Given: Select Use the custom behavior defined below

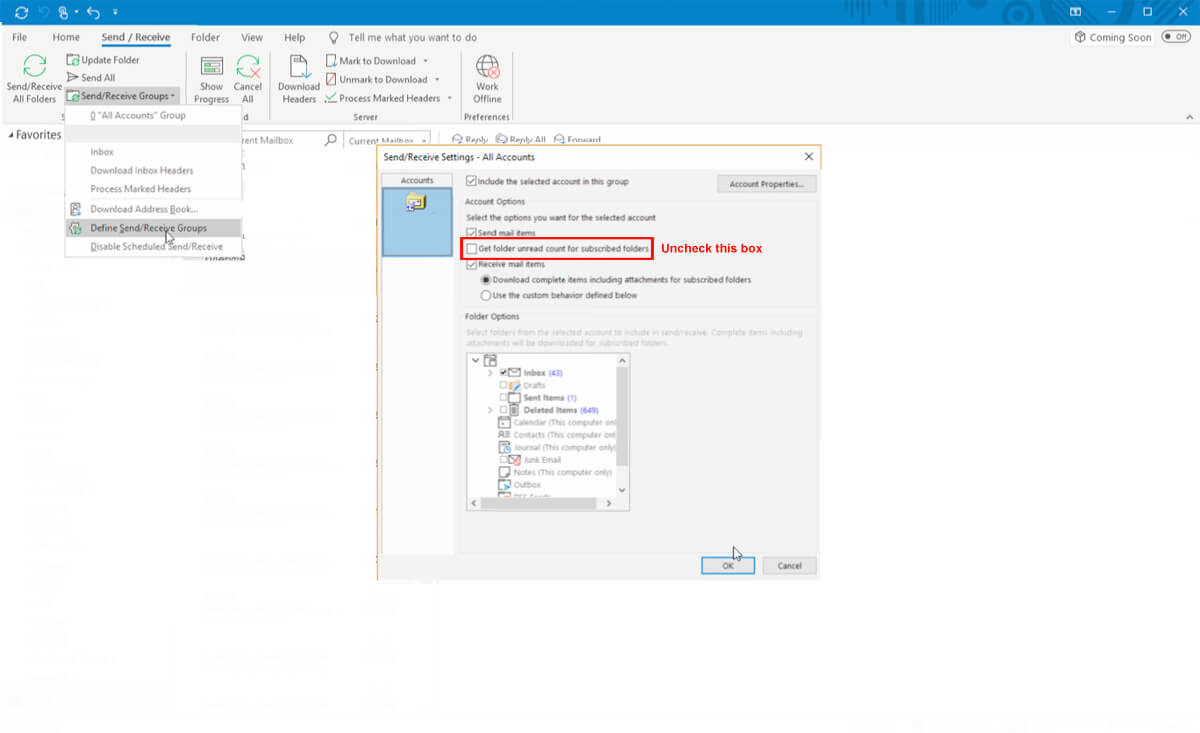Looking at the screenshot, I should tap(486, 296).
